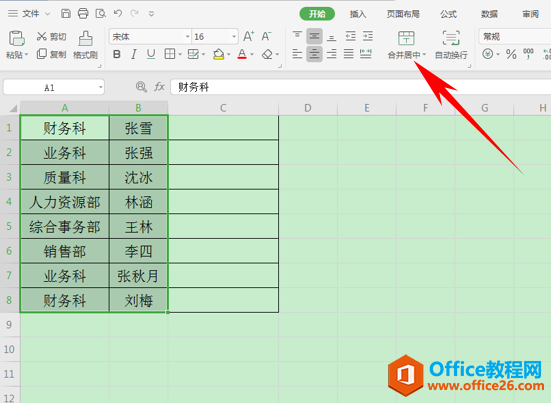Open the borders dropdown arrow
Viewport: 551px width, 403px height.
pyautogui.click(x=180, y=54)
